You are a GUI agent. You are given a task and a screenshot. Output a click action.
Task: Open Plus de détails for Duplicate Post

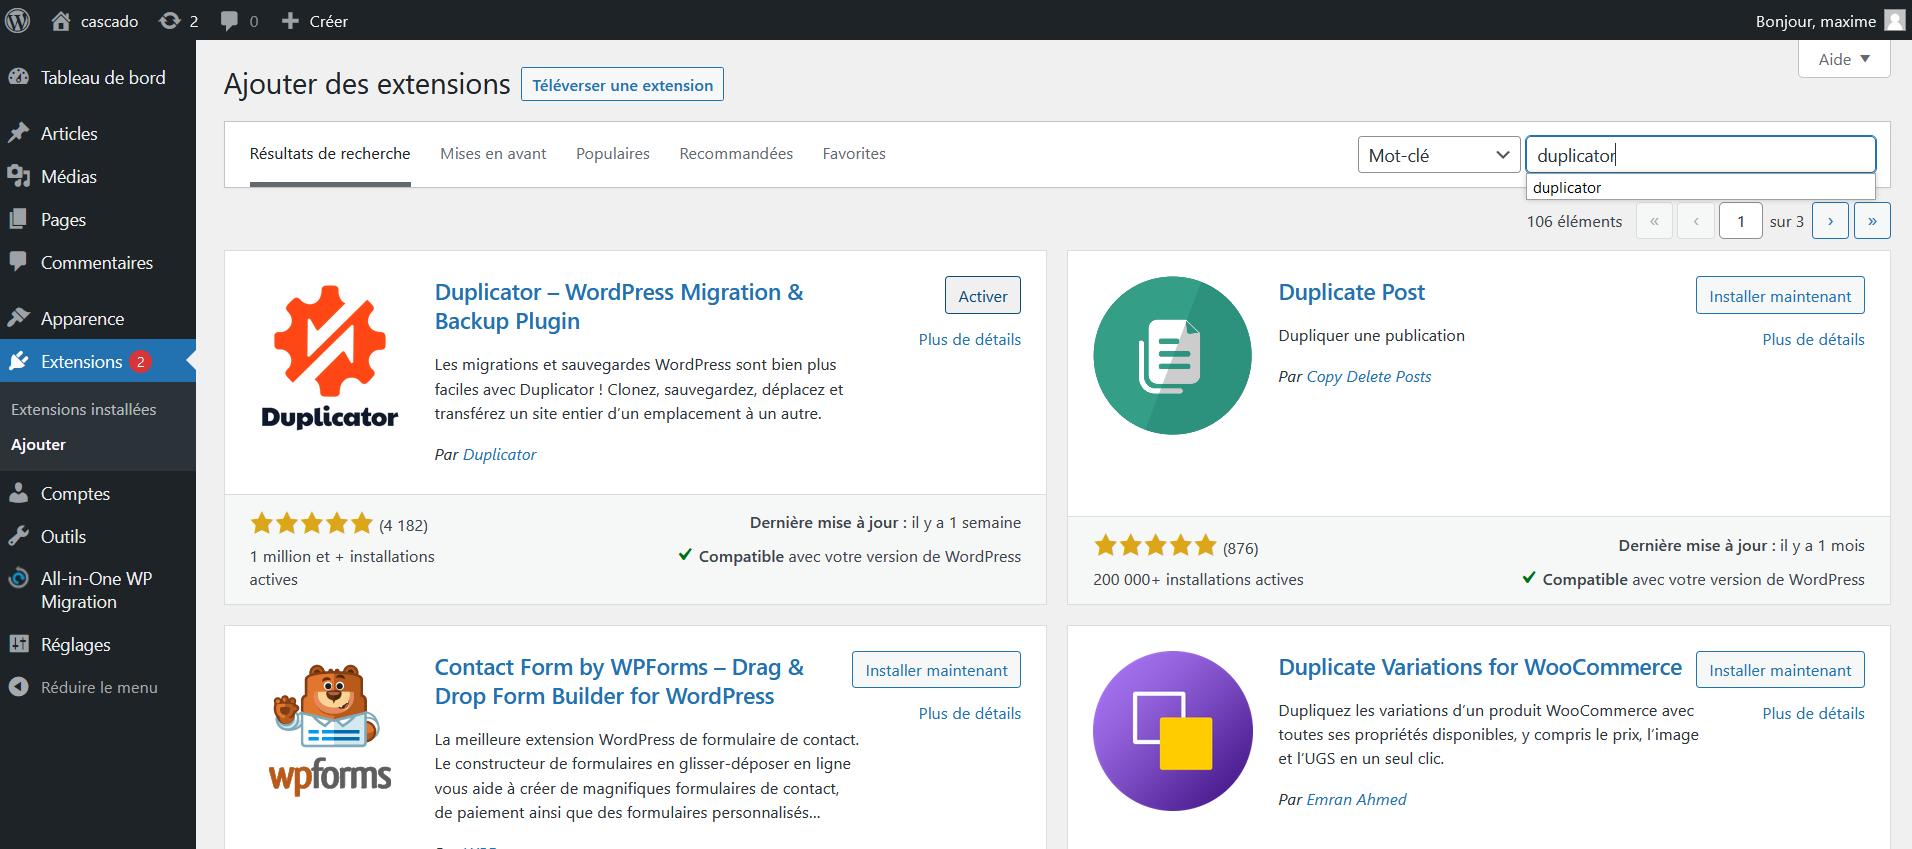tap(1813, 339)
